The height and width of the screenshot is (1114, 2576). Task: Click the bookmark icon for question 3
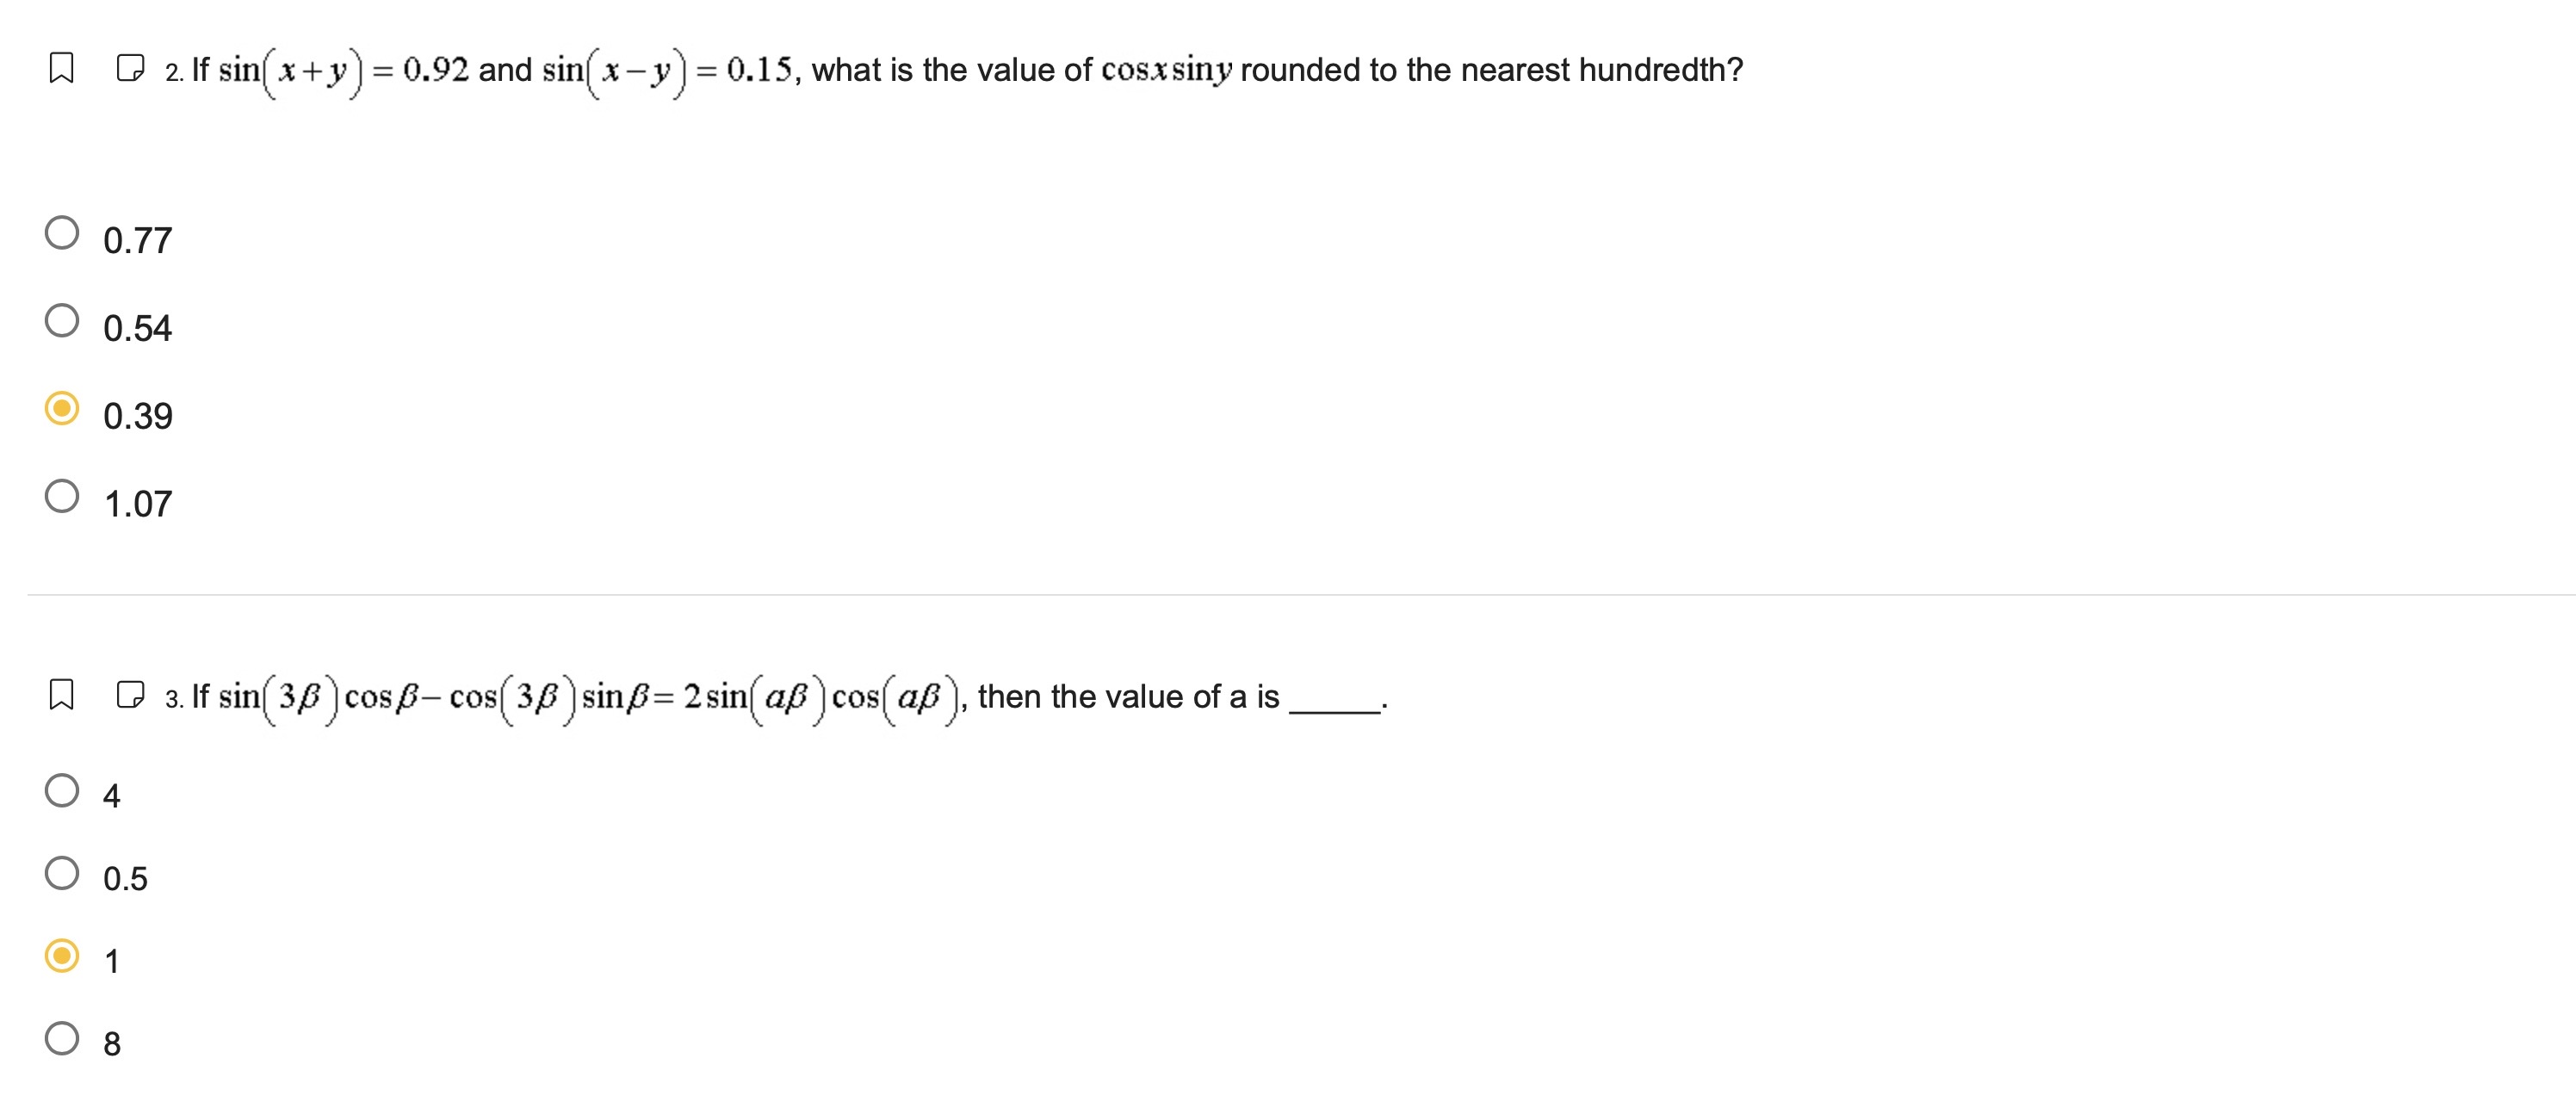60,696
